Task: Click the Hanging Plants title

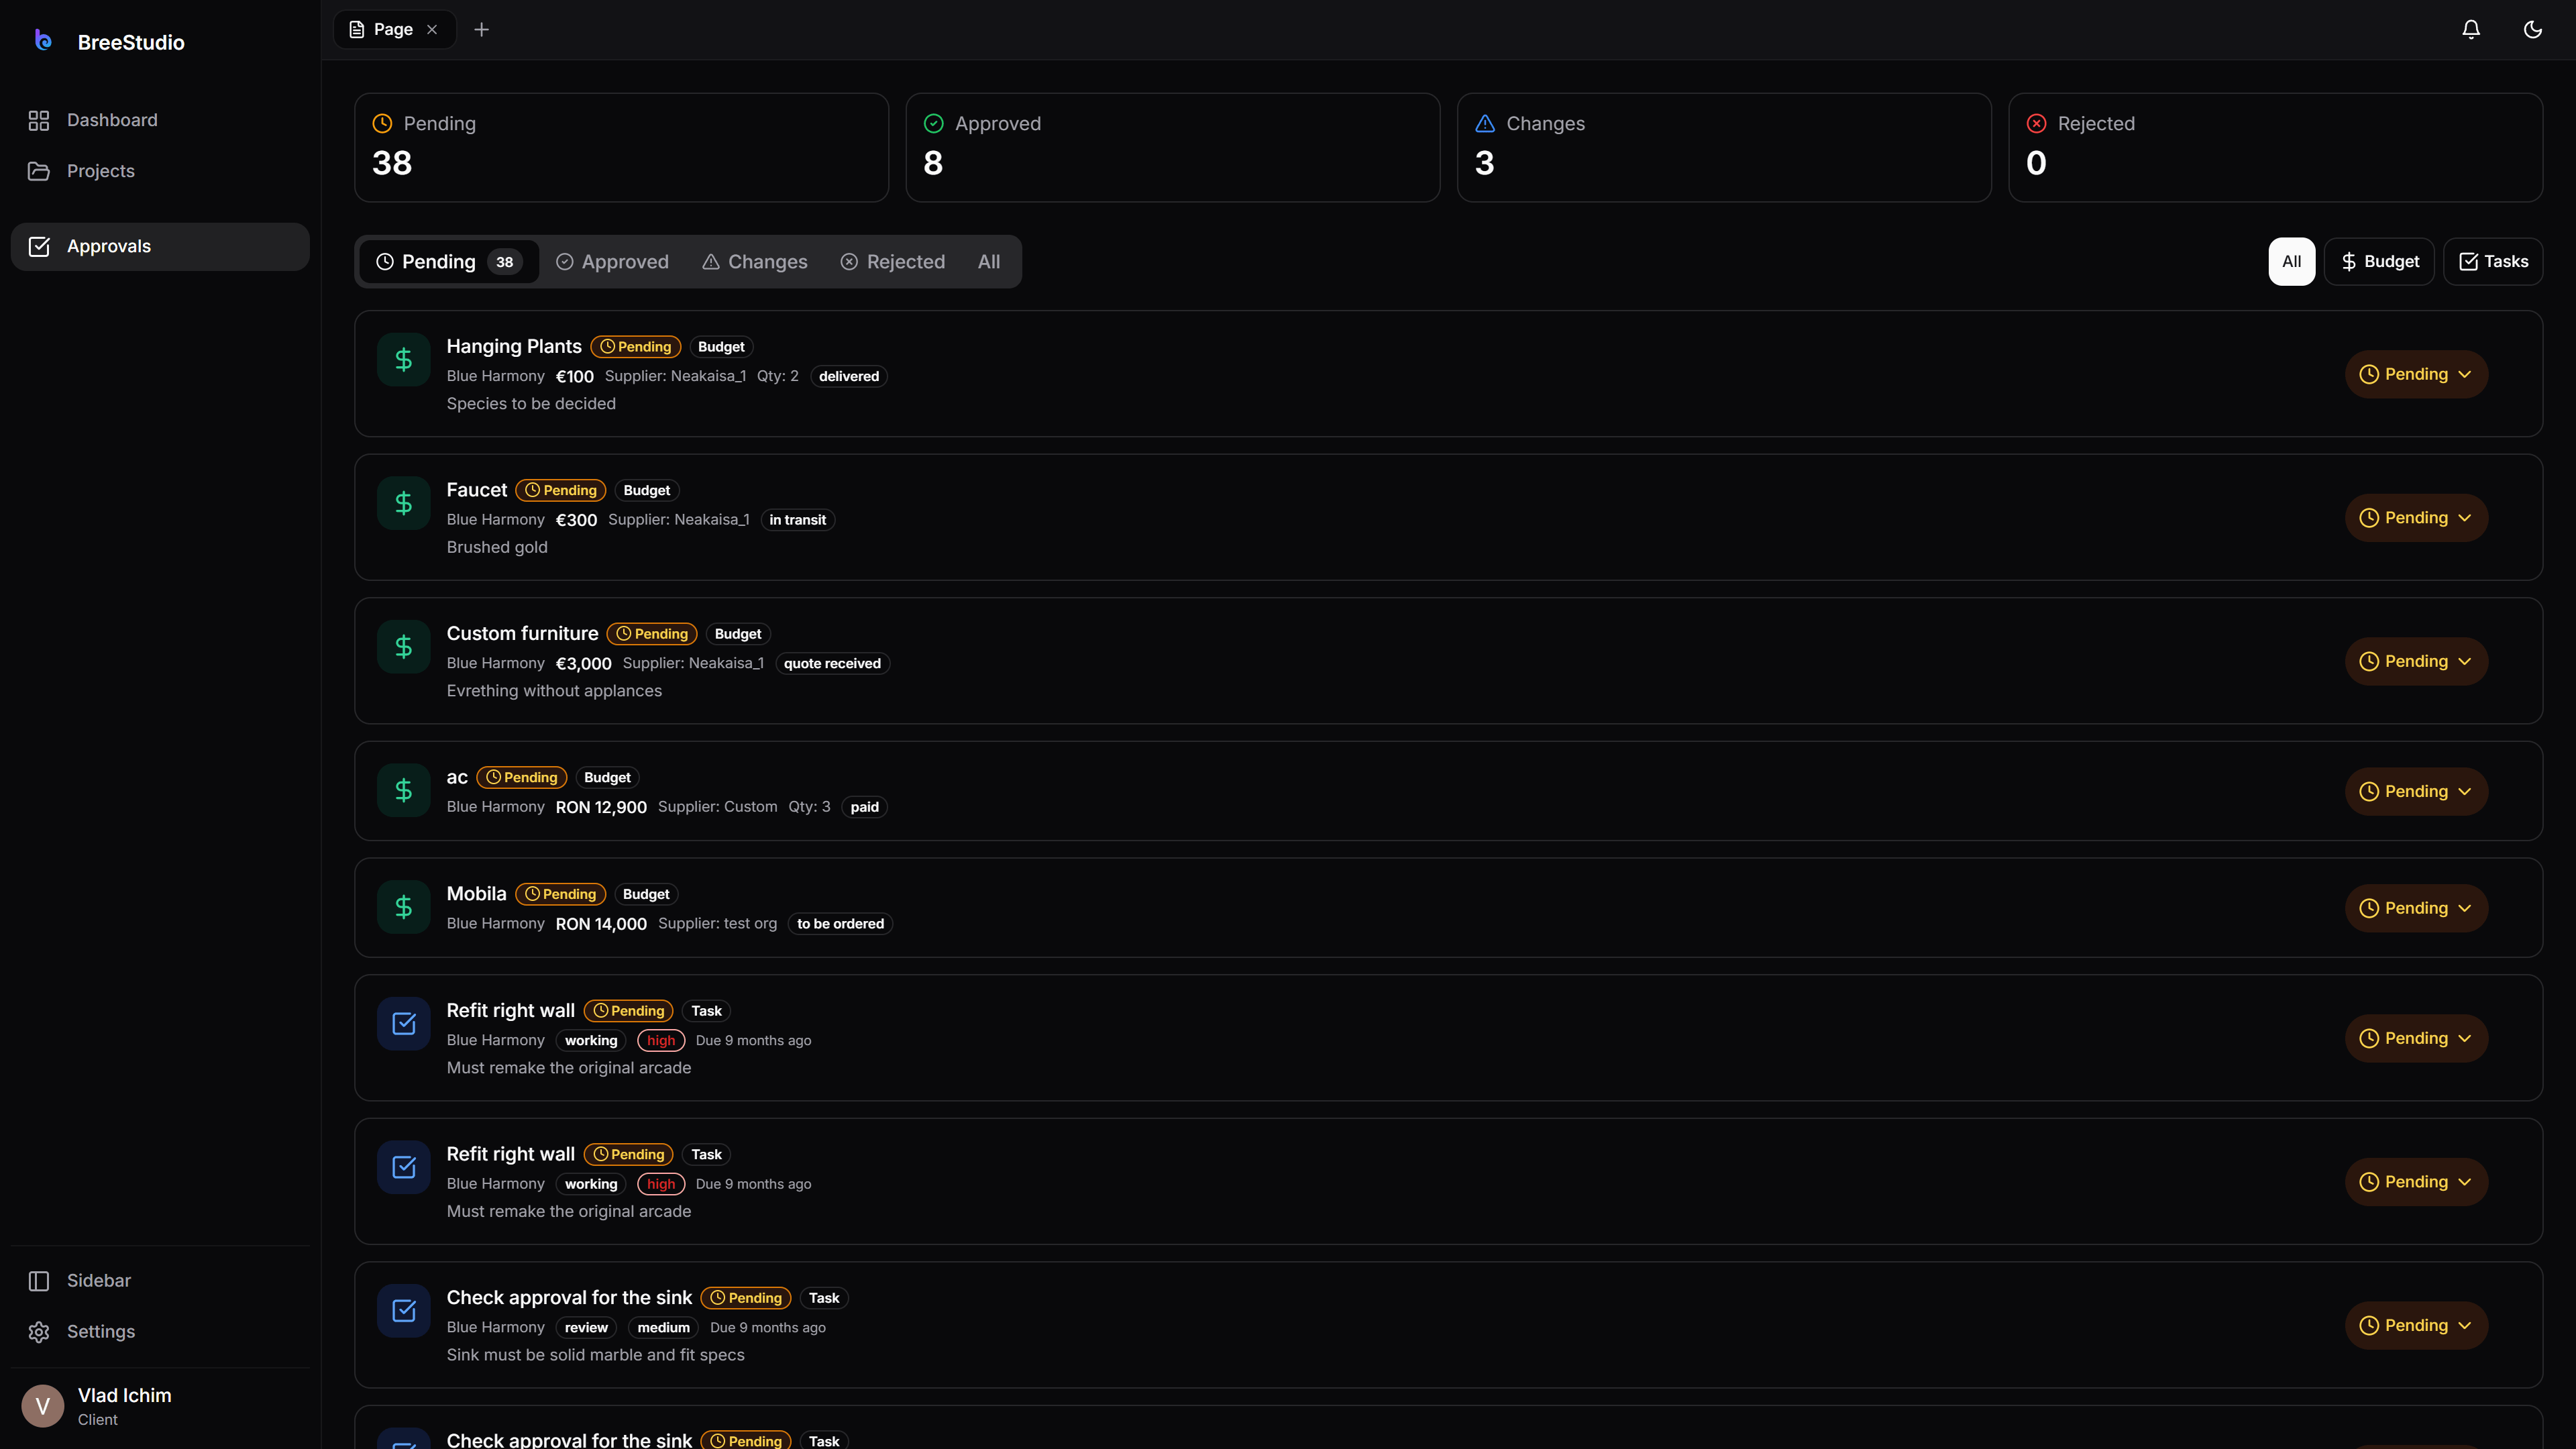Action: click(x=514, y=346)
